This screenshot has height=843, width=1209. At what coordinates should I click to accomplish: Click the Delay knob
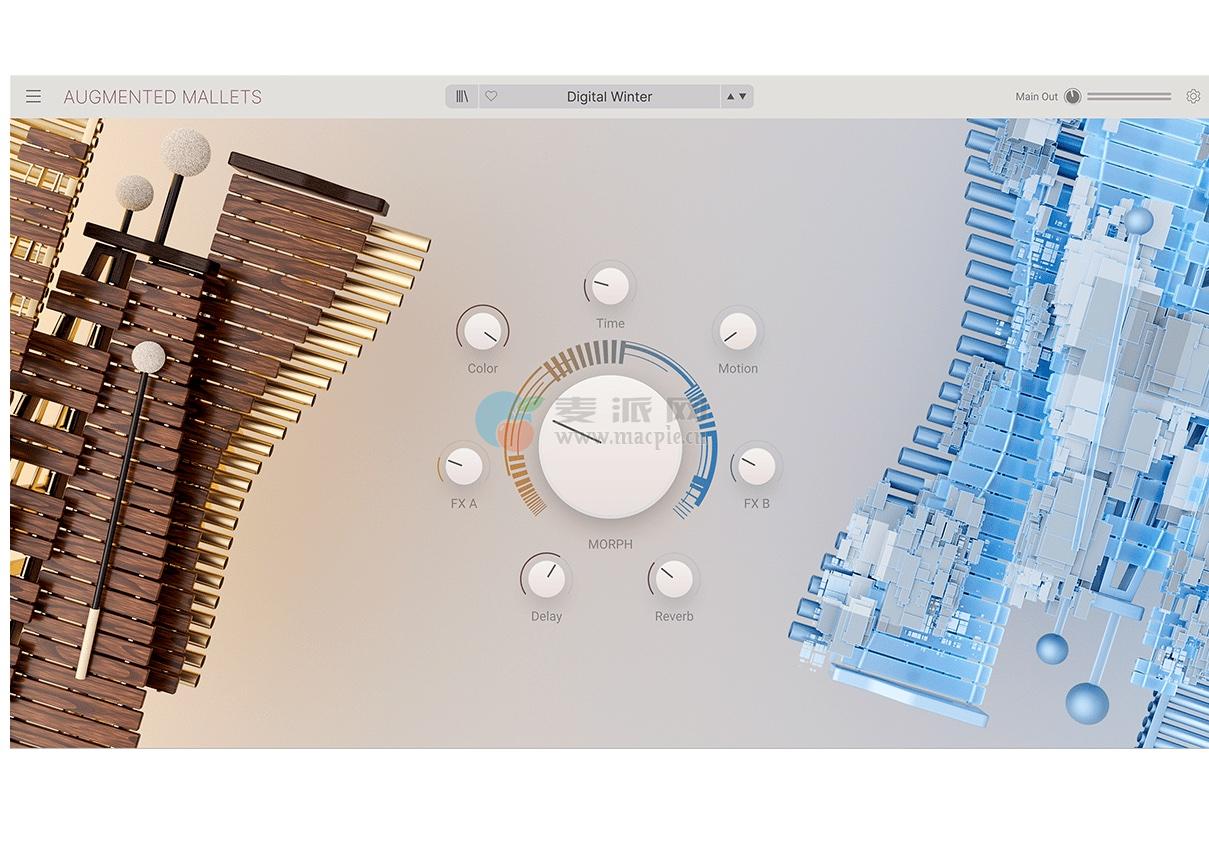tap(546, 579)
